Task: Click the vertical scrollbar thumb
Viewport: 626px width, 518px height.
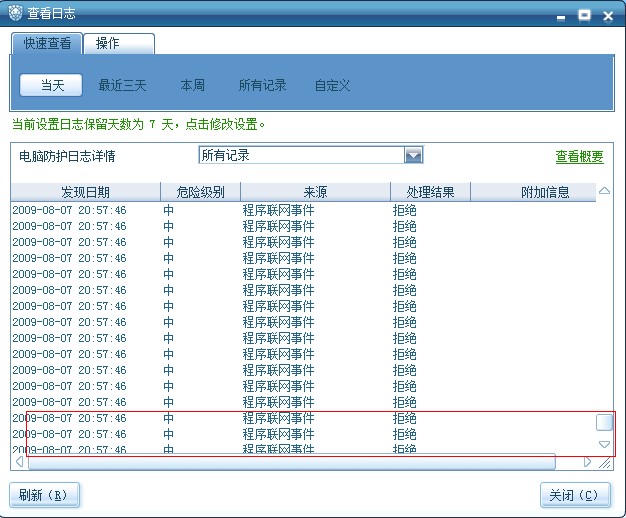Action: click(604, 422)
